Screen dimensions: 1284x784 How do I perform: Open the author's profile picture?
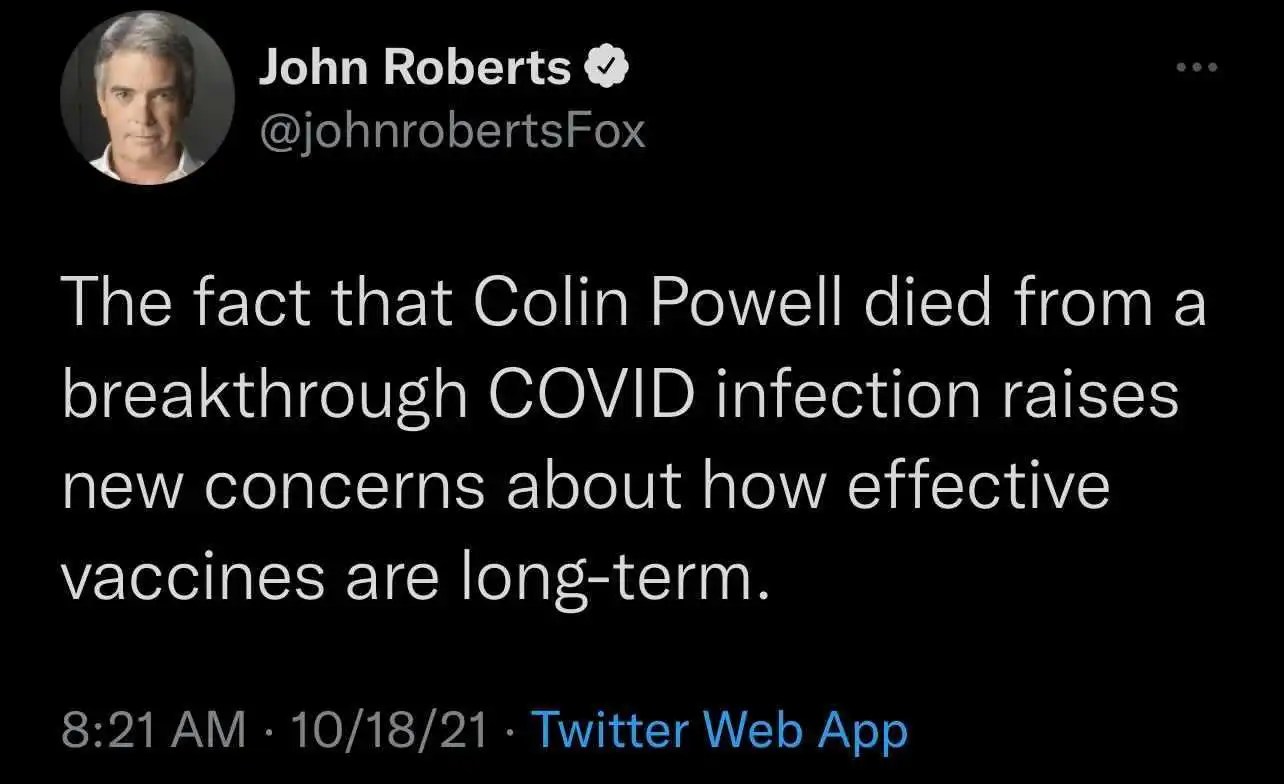tap(148, 97)
